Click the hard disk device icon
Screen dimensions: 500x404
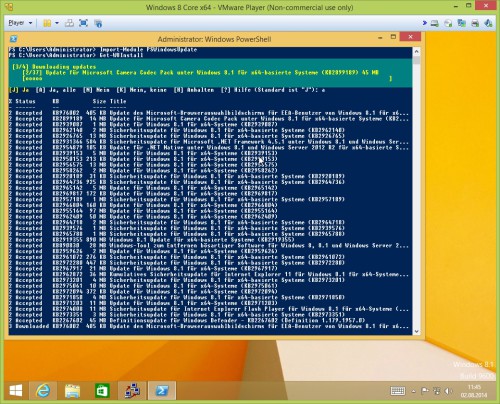(434, 23)
